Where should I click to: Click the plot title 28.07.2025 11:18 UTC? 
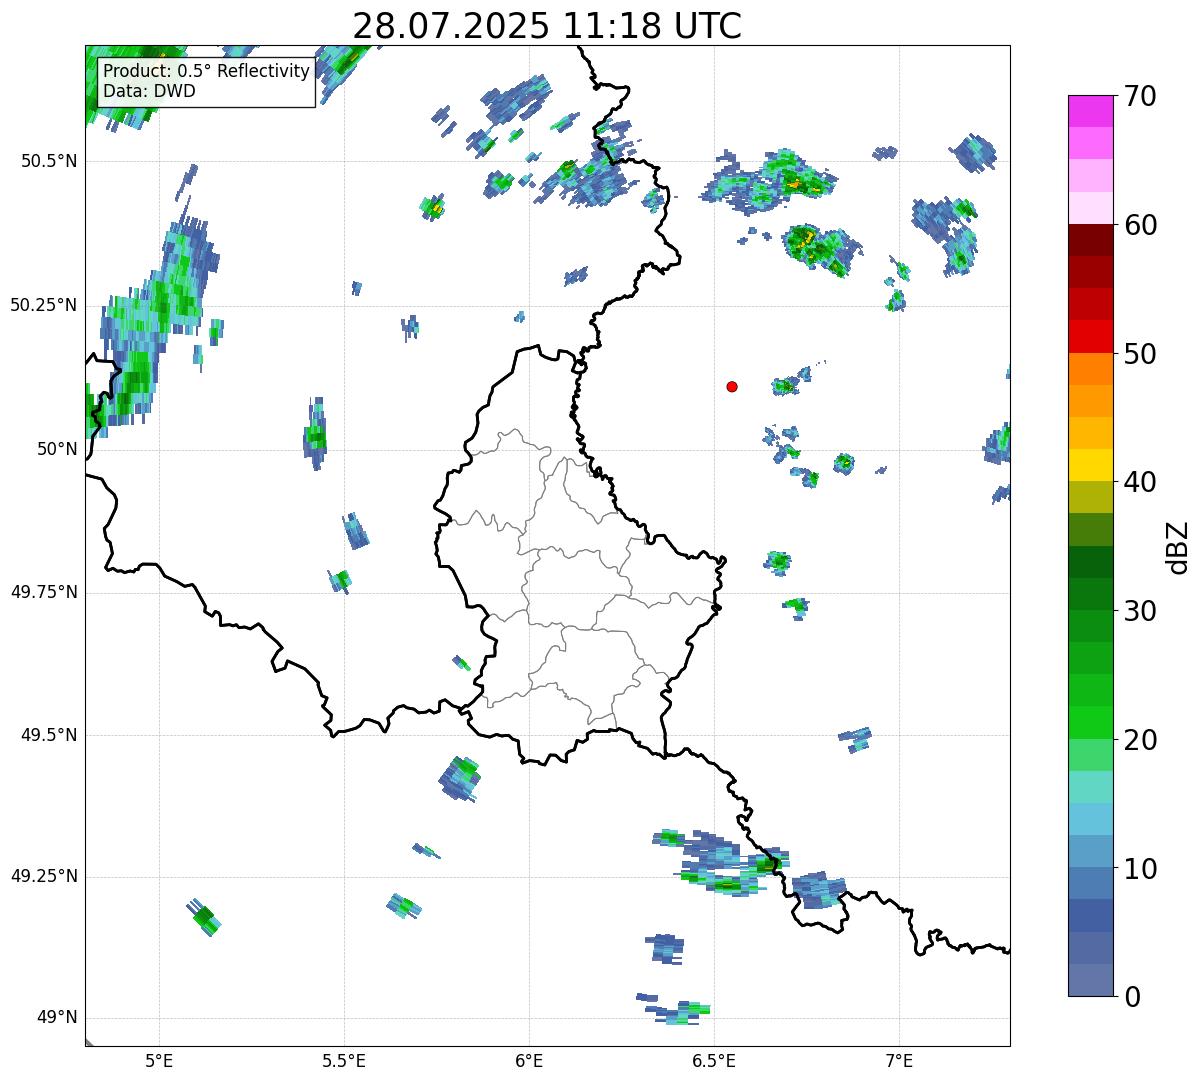click(547, 26)
